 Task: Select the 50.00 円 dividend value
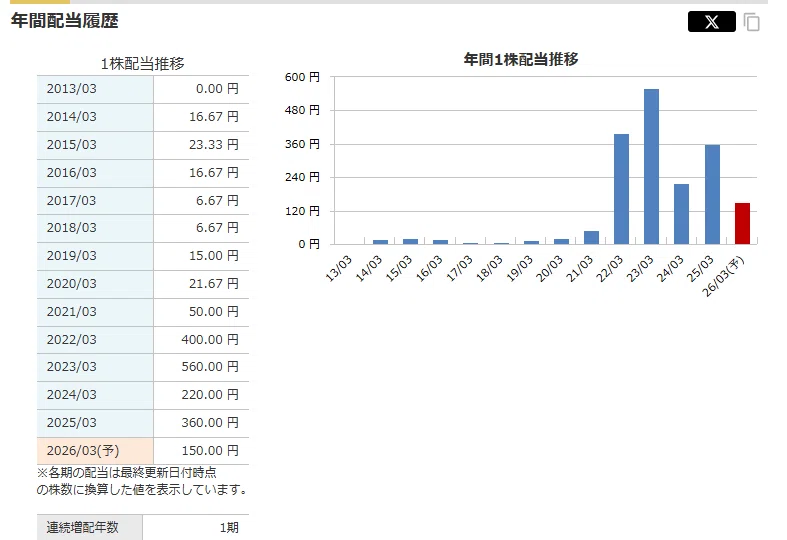(201, 312)
